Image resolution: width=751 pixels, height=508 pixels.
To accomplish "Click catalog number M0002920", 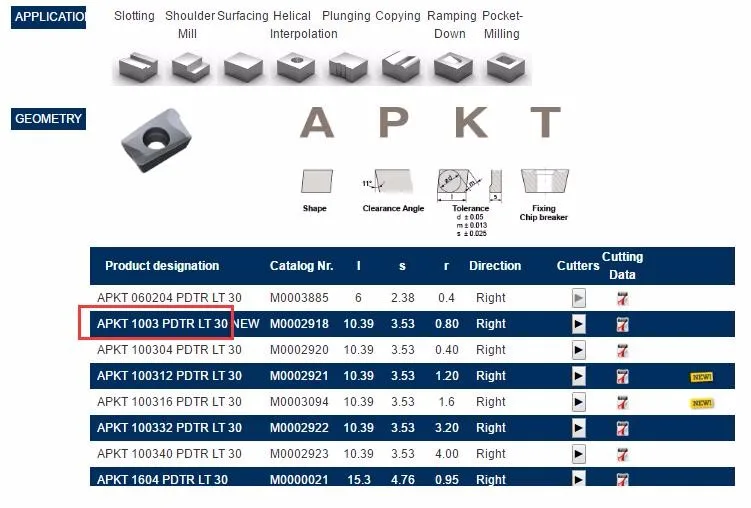I will (x=299, y=350).
